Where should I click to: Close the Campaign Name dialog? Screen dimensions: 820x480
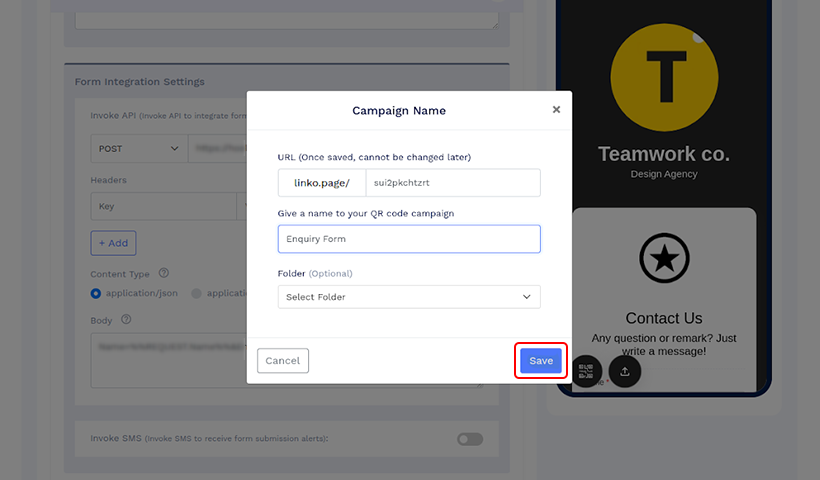[x=556, y=109]
